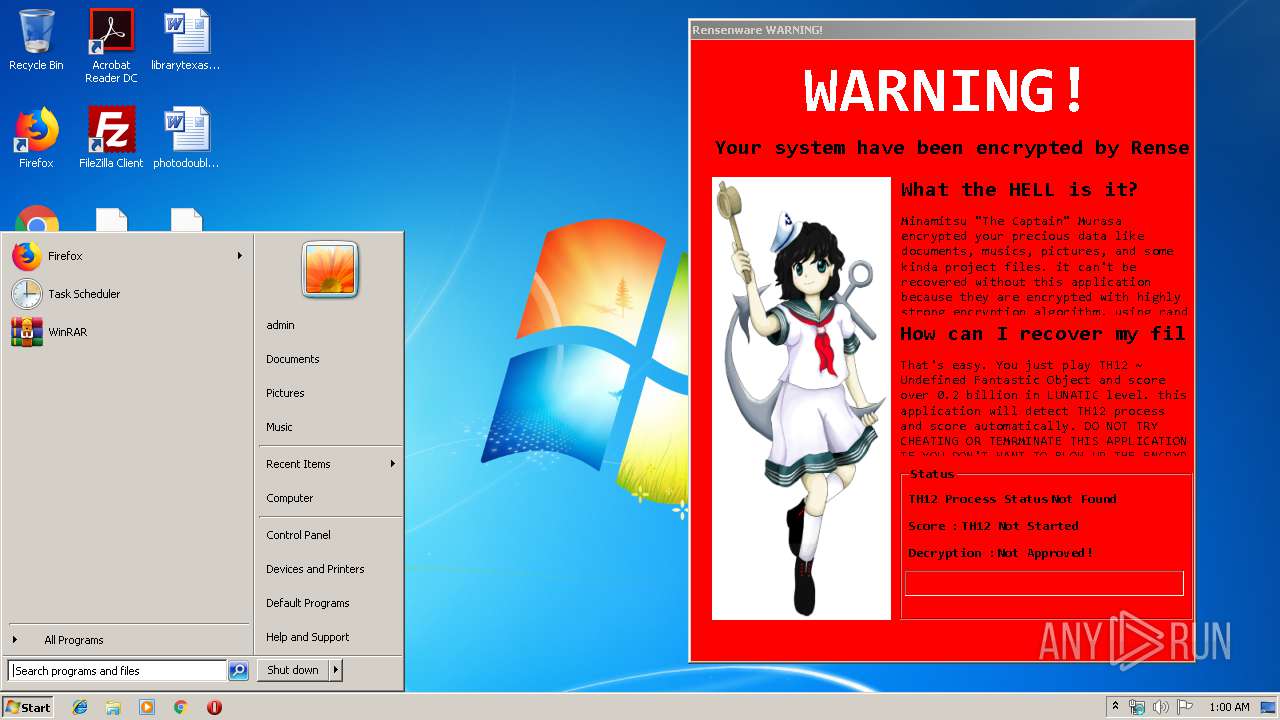
Task: Click the 1:00 AM system clock
Action: (1229, 707)
